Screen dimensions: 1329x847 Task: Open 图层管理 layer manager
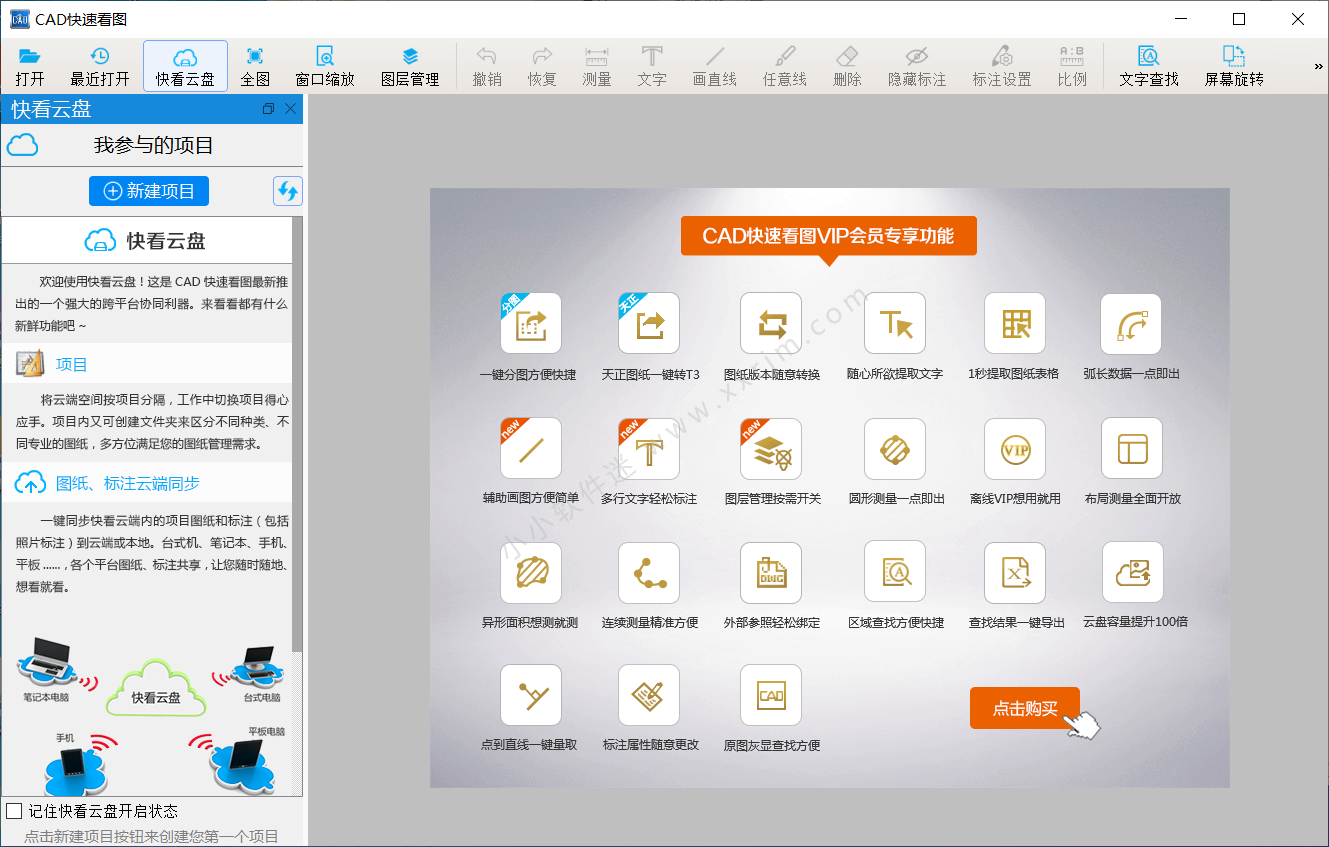tap(410, 66)
